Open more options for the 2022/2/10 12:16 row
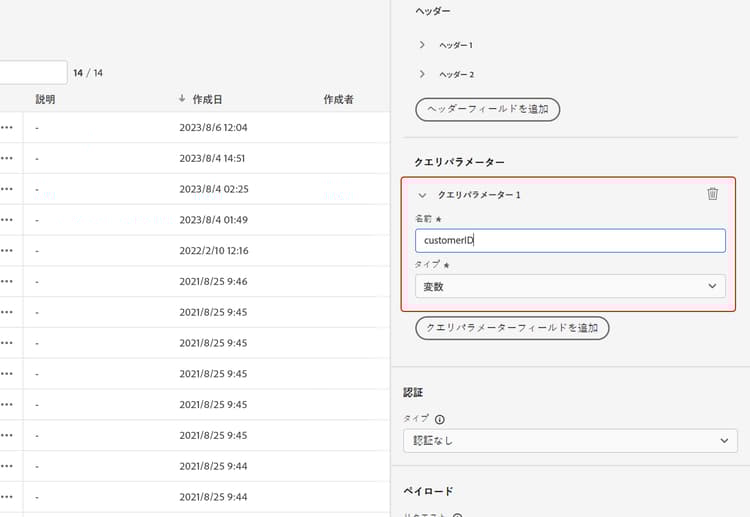Screen dimensions: 750x517 (7, 251)
